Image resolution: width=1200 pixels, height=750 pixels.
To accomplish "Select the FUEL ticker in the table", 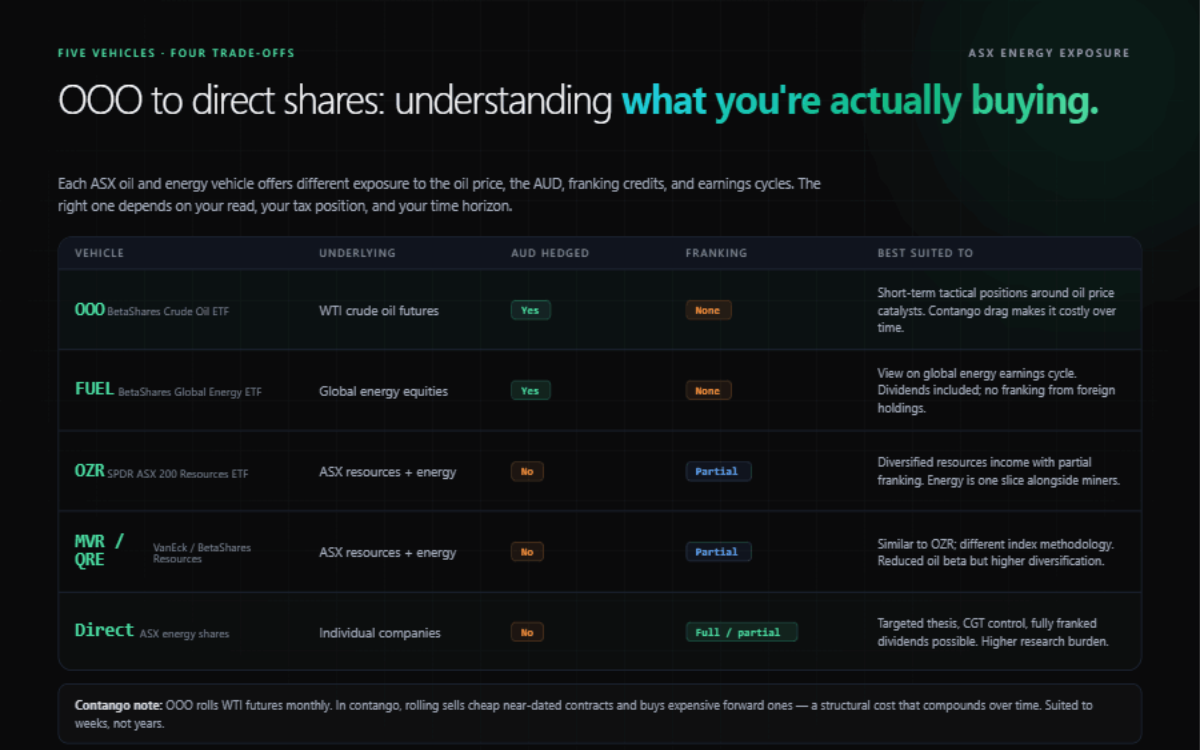I will point(95,390).
